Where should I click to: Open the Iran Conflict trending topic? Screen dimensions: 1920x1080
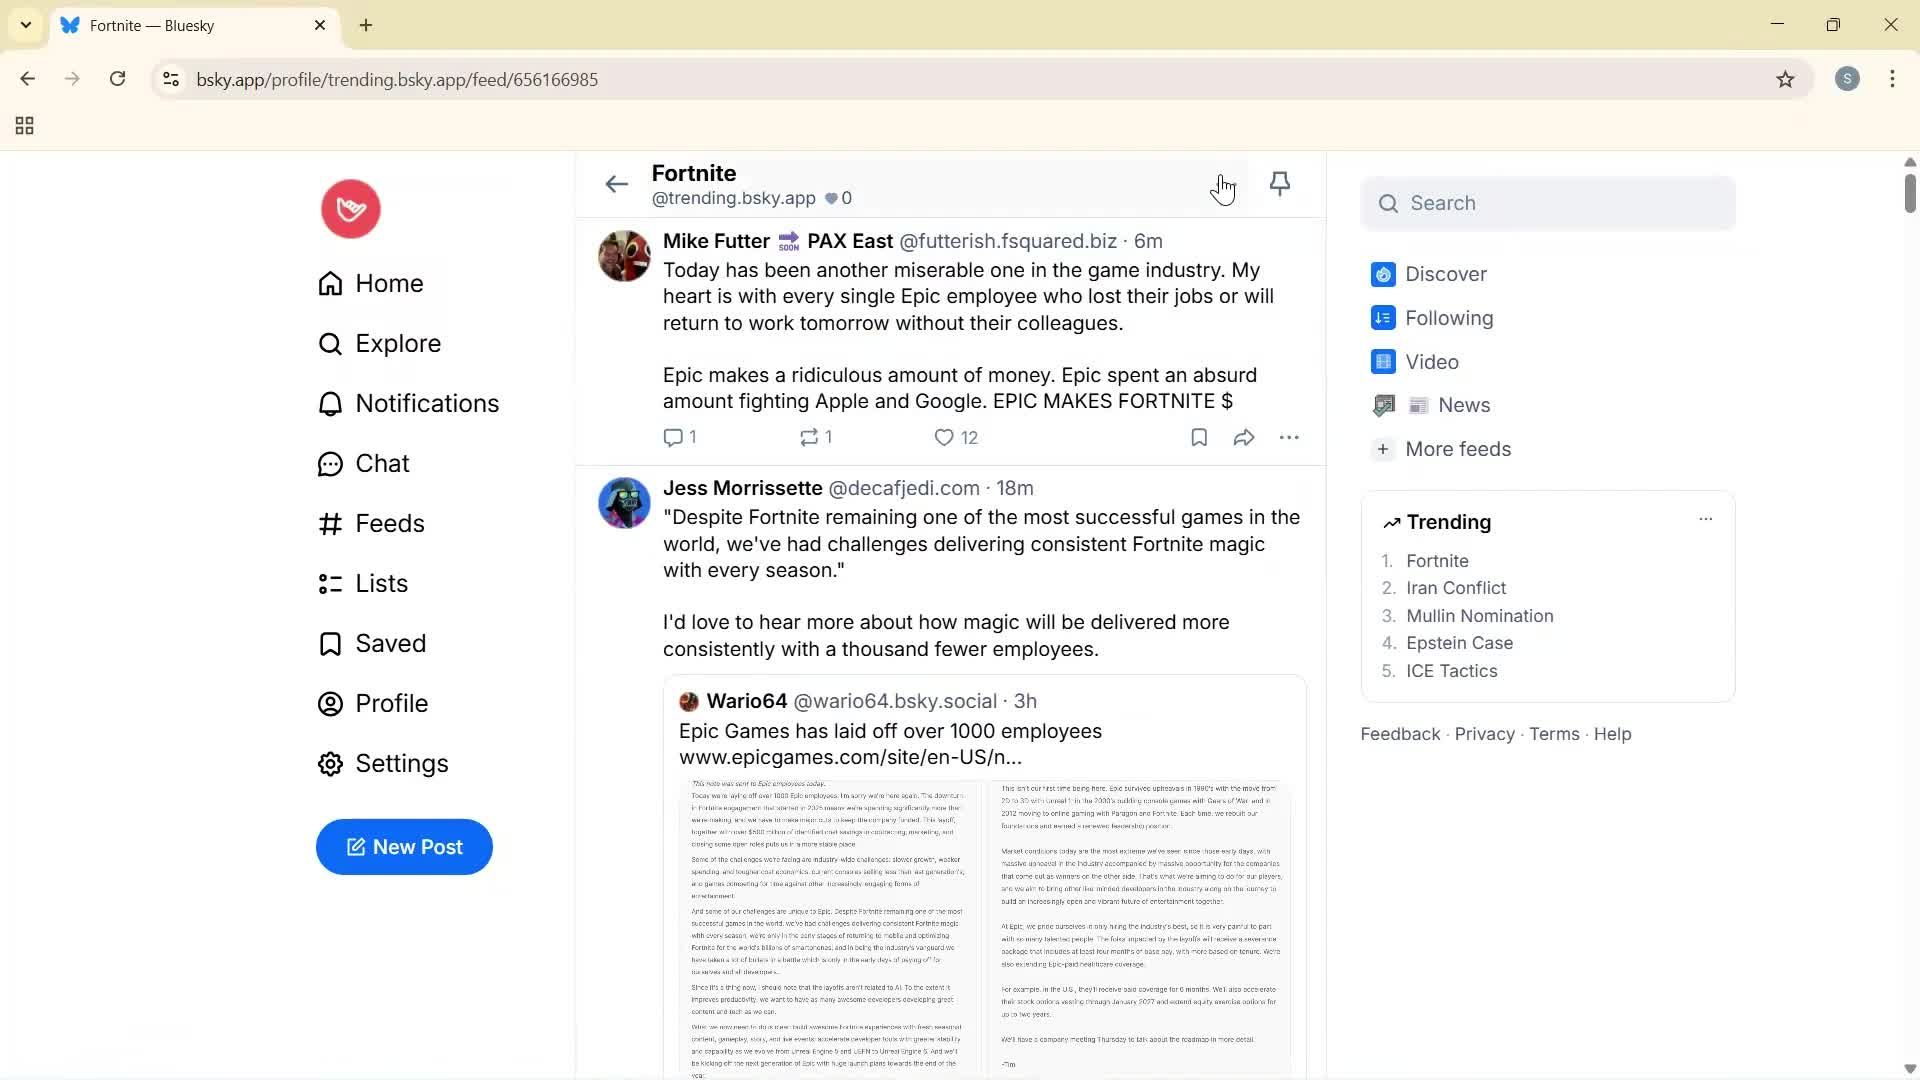(1455, 588)
